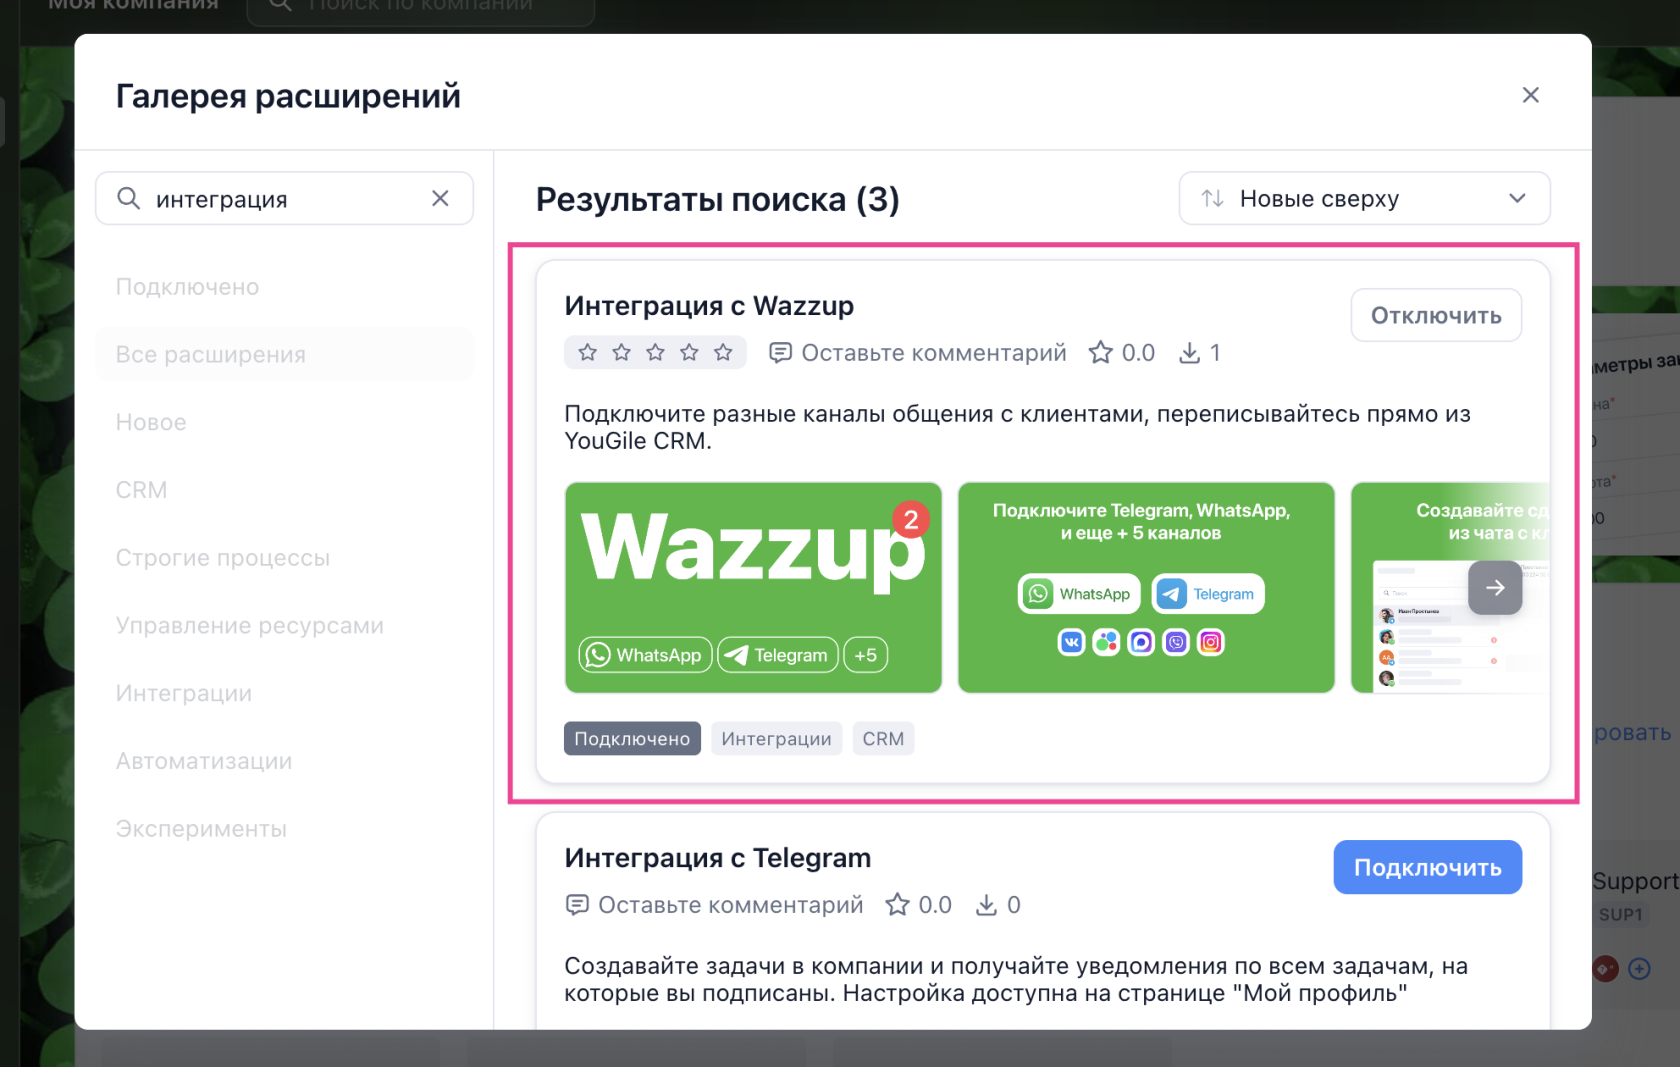Clear the search field text

[440, 199]
